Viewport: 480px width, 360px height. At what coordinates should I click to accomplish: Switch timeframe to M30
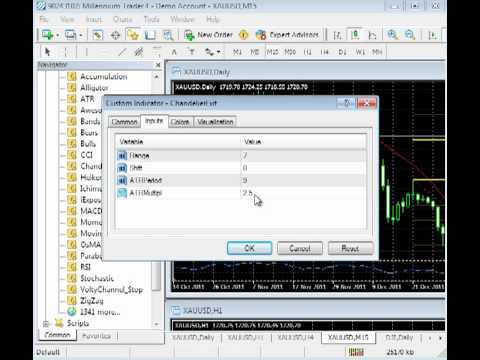(290, 52)
